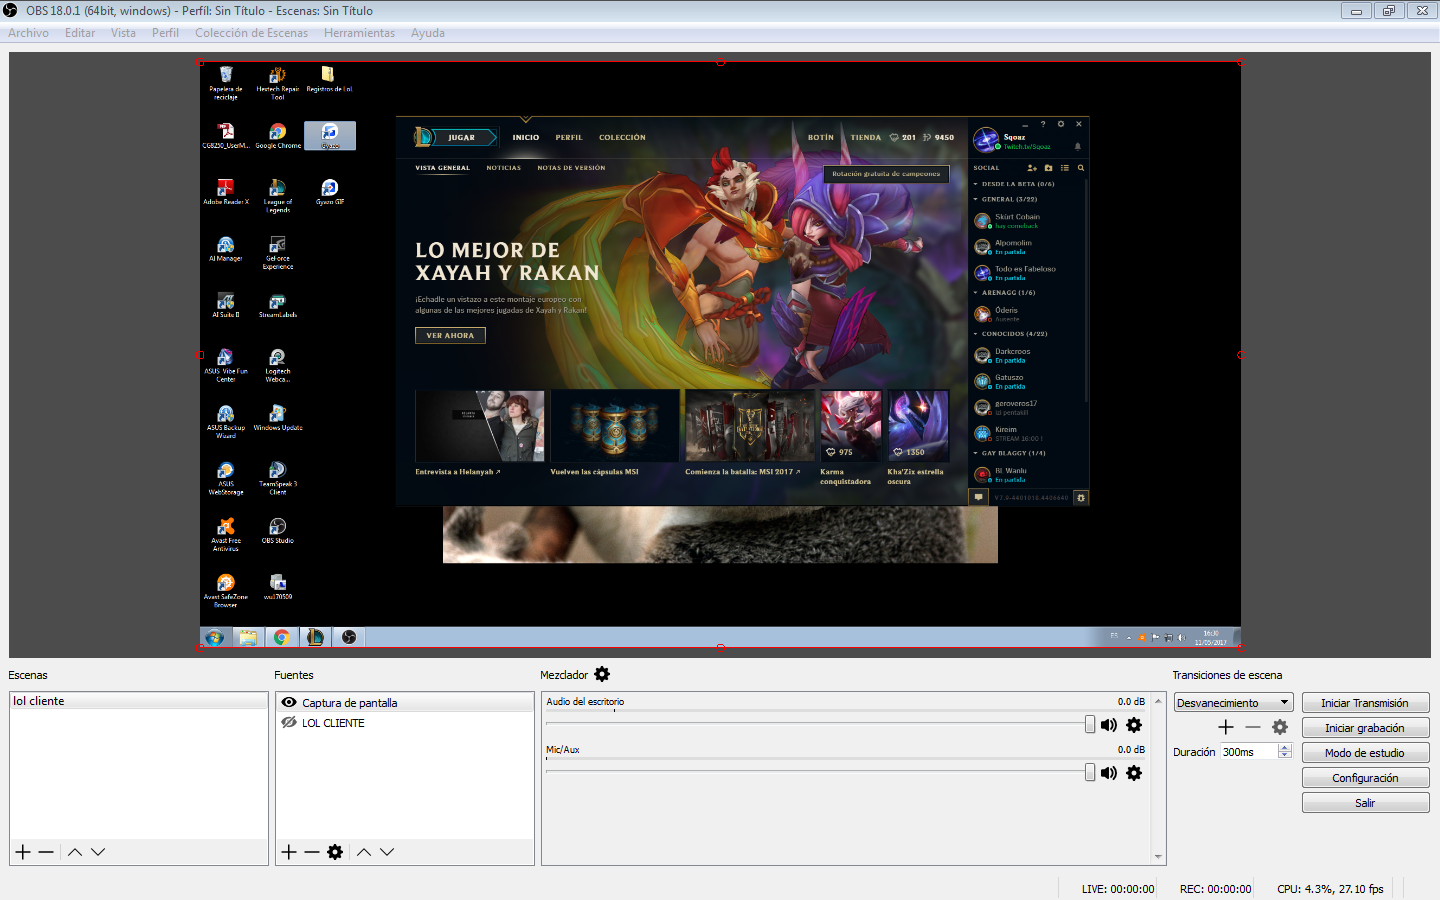Add a new source in the Fuentes panel
This screenshot has width=1440, height=900.
(289, 852)
